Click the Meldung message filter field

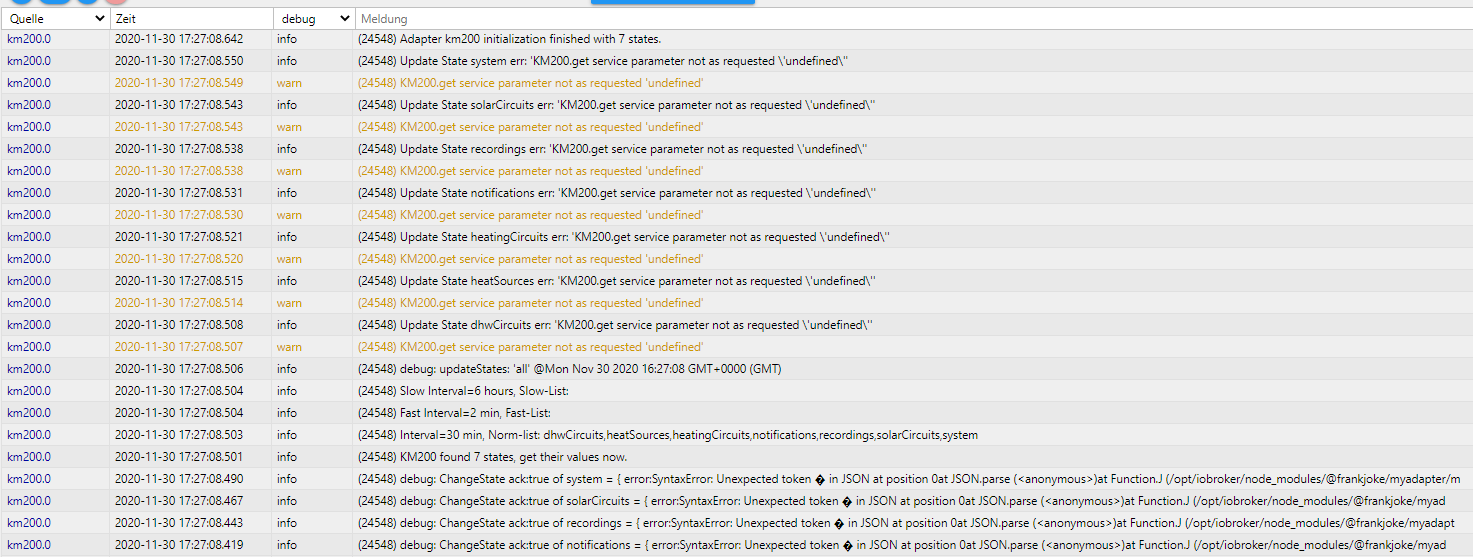coord(913,19)
